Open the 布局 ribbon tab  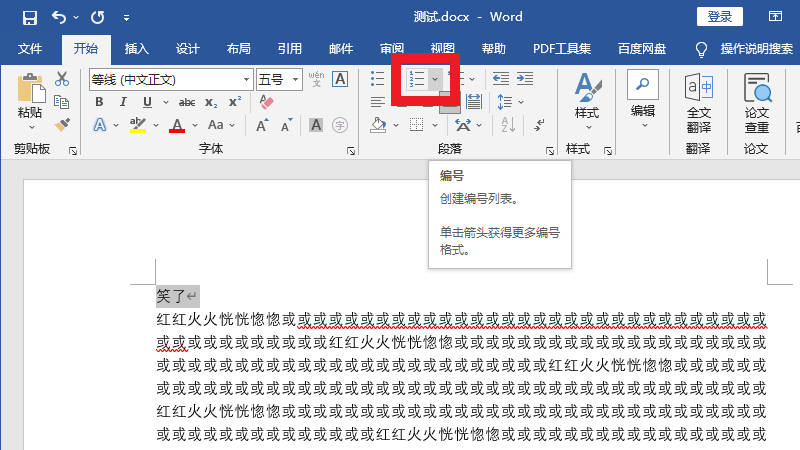[238, 48]
